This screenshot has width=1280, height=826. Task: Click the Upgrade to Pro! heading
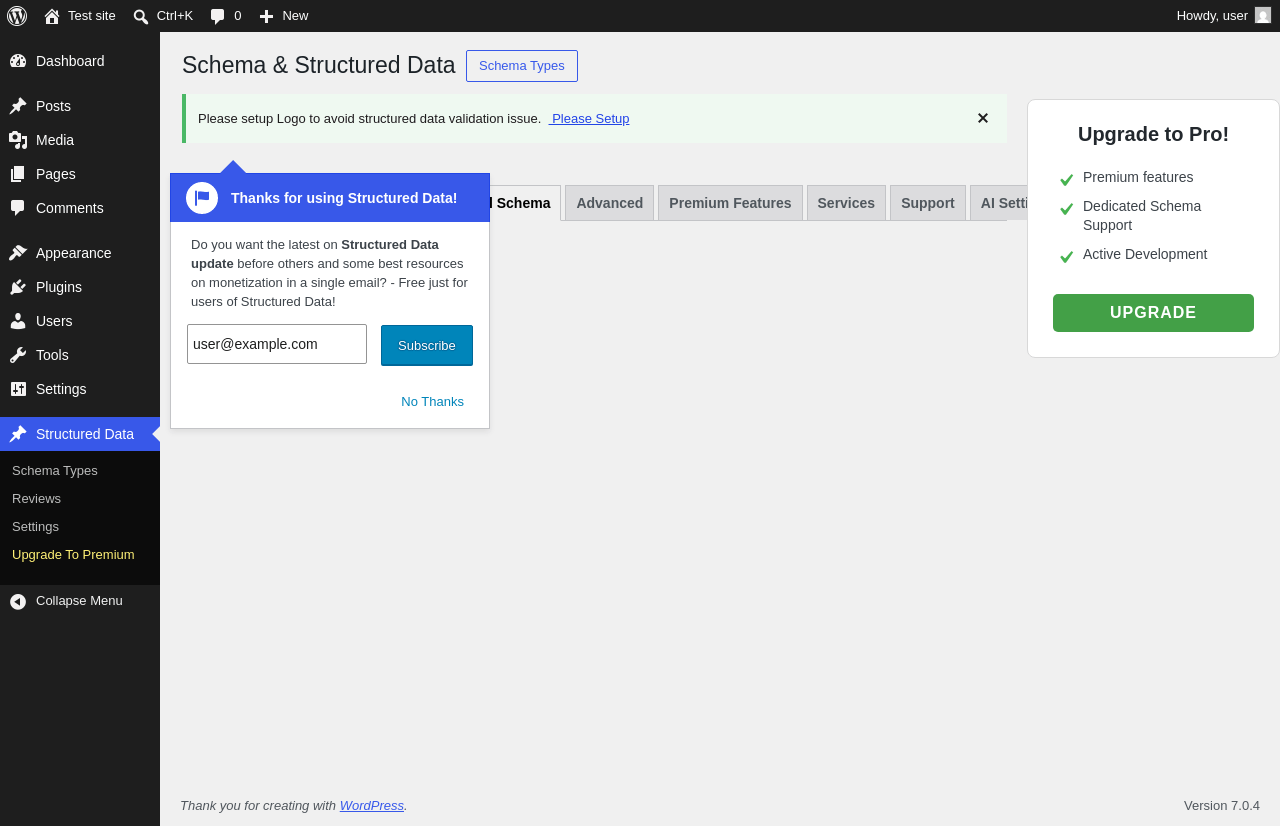coord(1153,134)
